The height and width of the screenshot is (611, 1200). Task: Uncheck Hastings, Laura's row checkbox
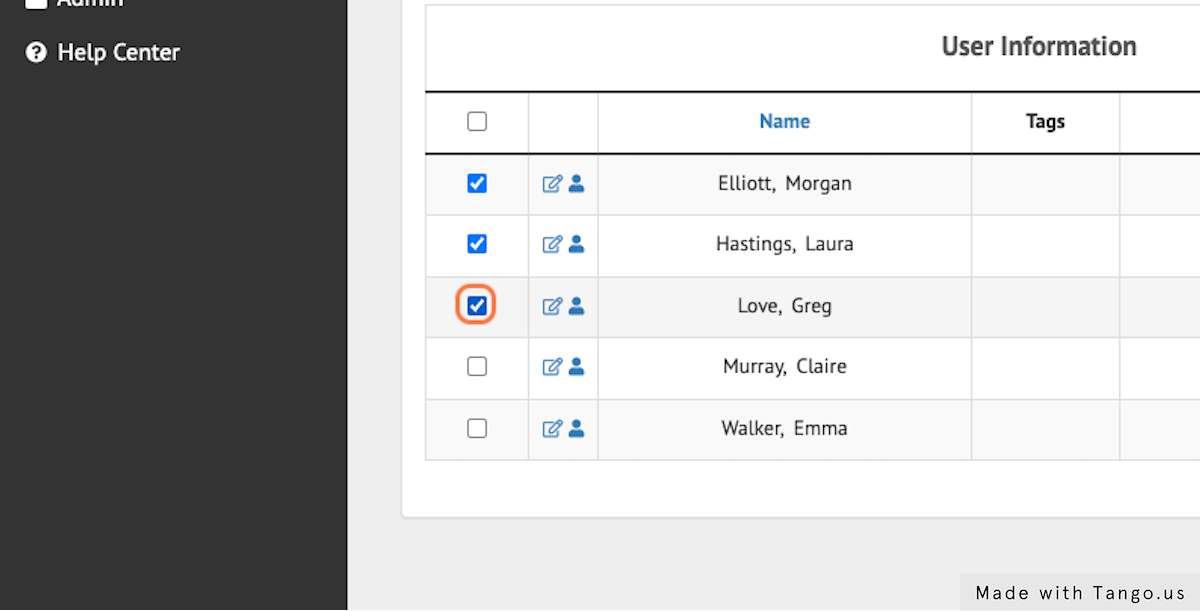tap(476, 243)
